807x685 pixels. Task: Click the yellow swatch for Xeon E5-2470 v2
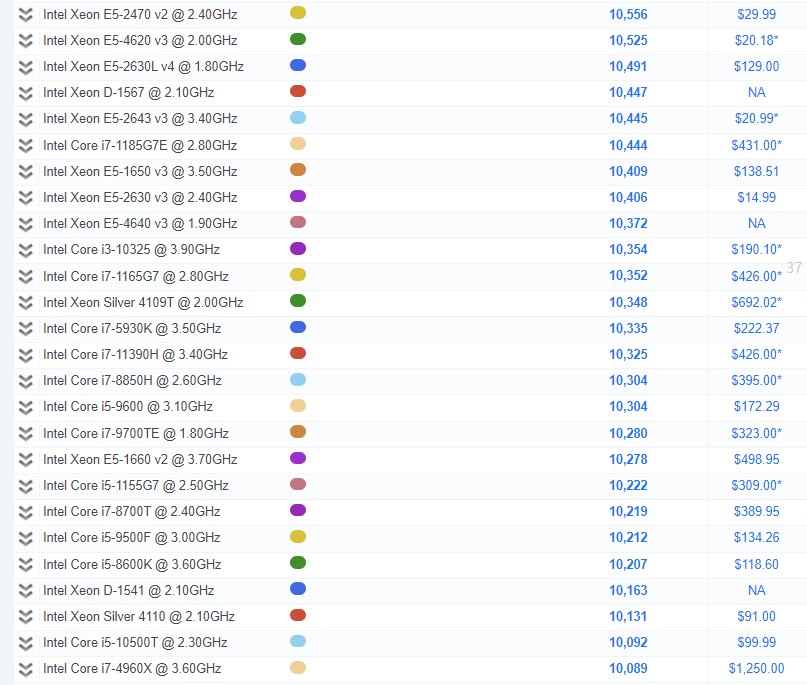[x=298, y=13]
